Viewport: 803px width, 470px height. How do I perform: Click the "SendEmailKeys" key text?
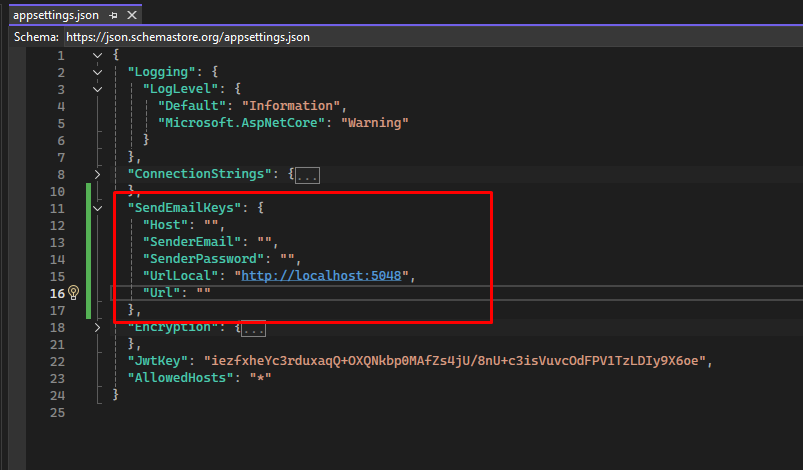coord(184,207)
